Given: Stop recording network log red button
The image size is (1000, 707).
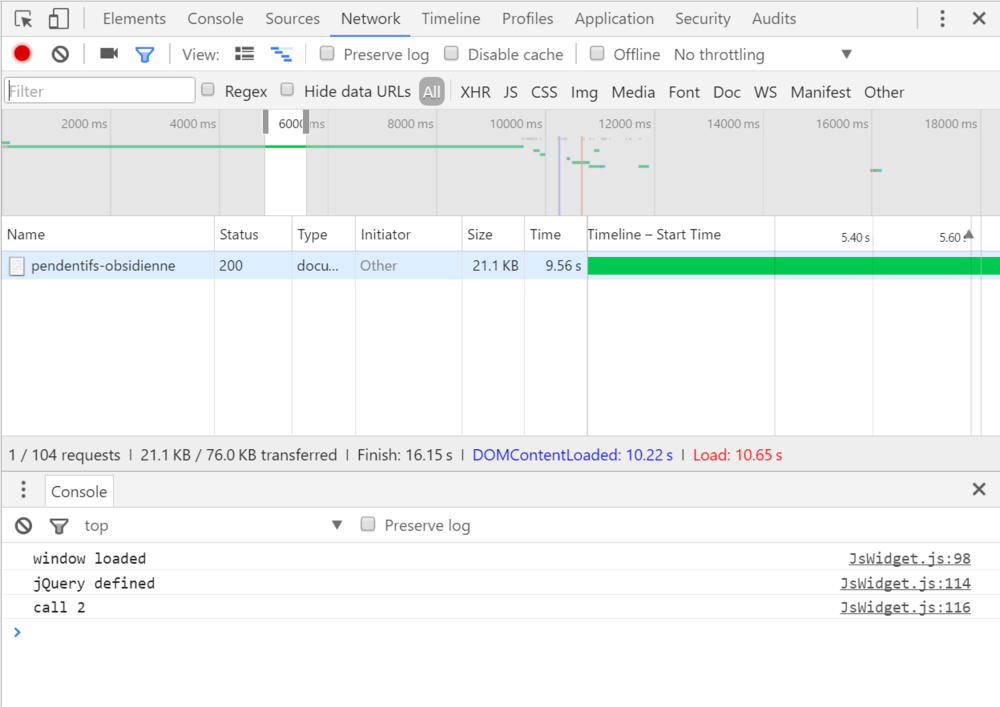Looking at the screenshot, I should [x=22, y=54].
